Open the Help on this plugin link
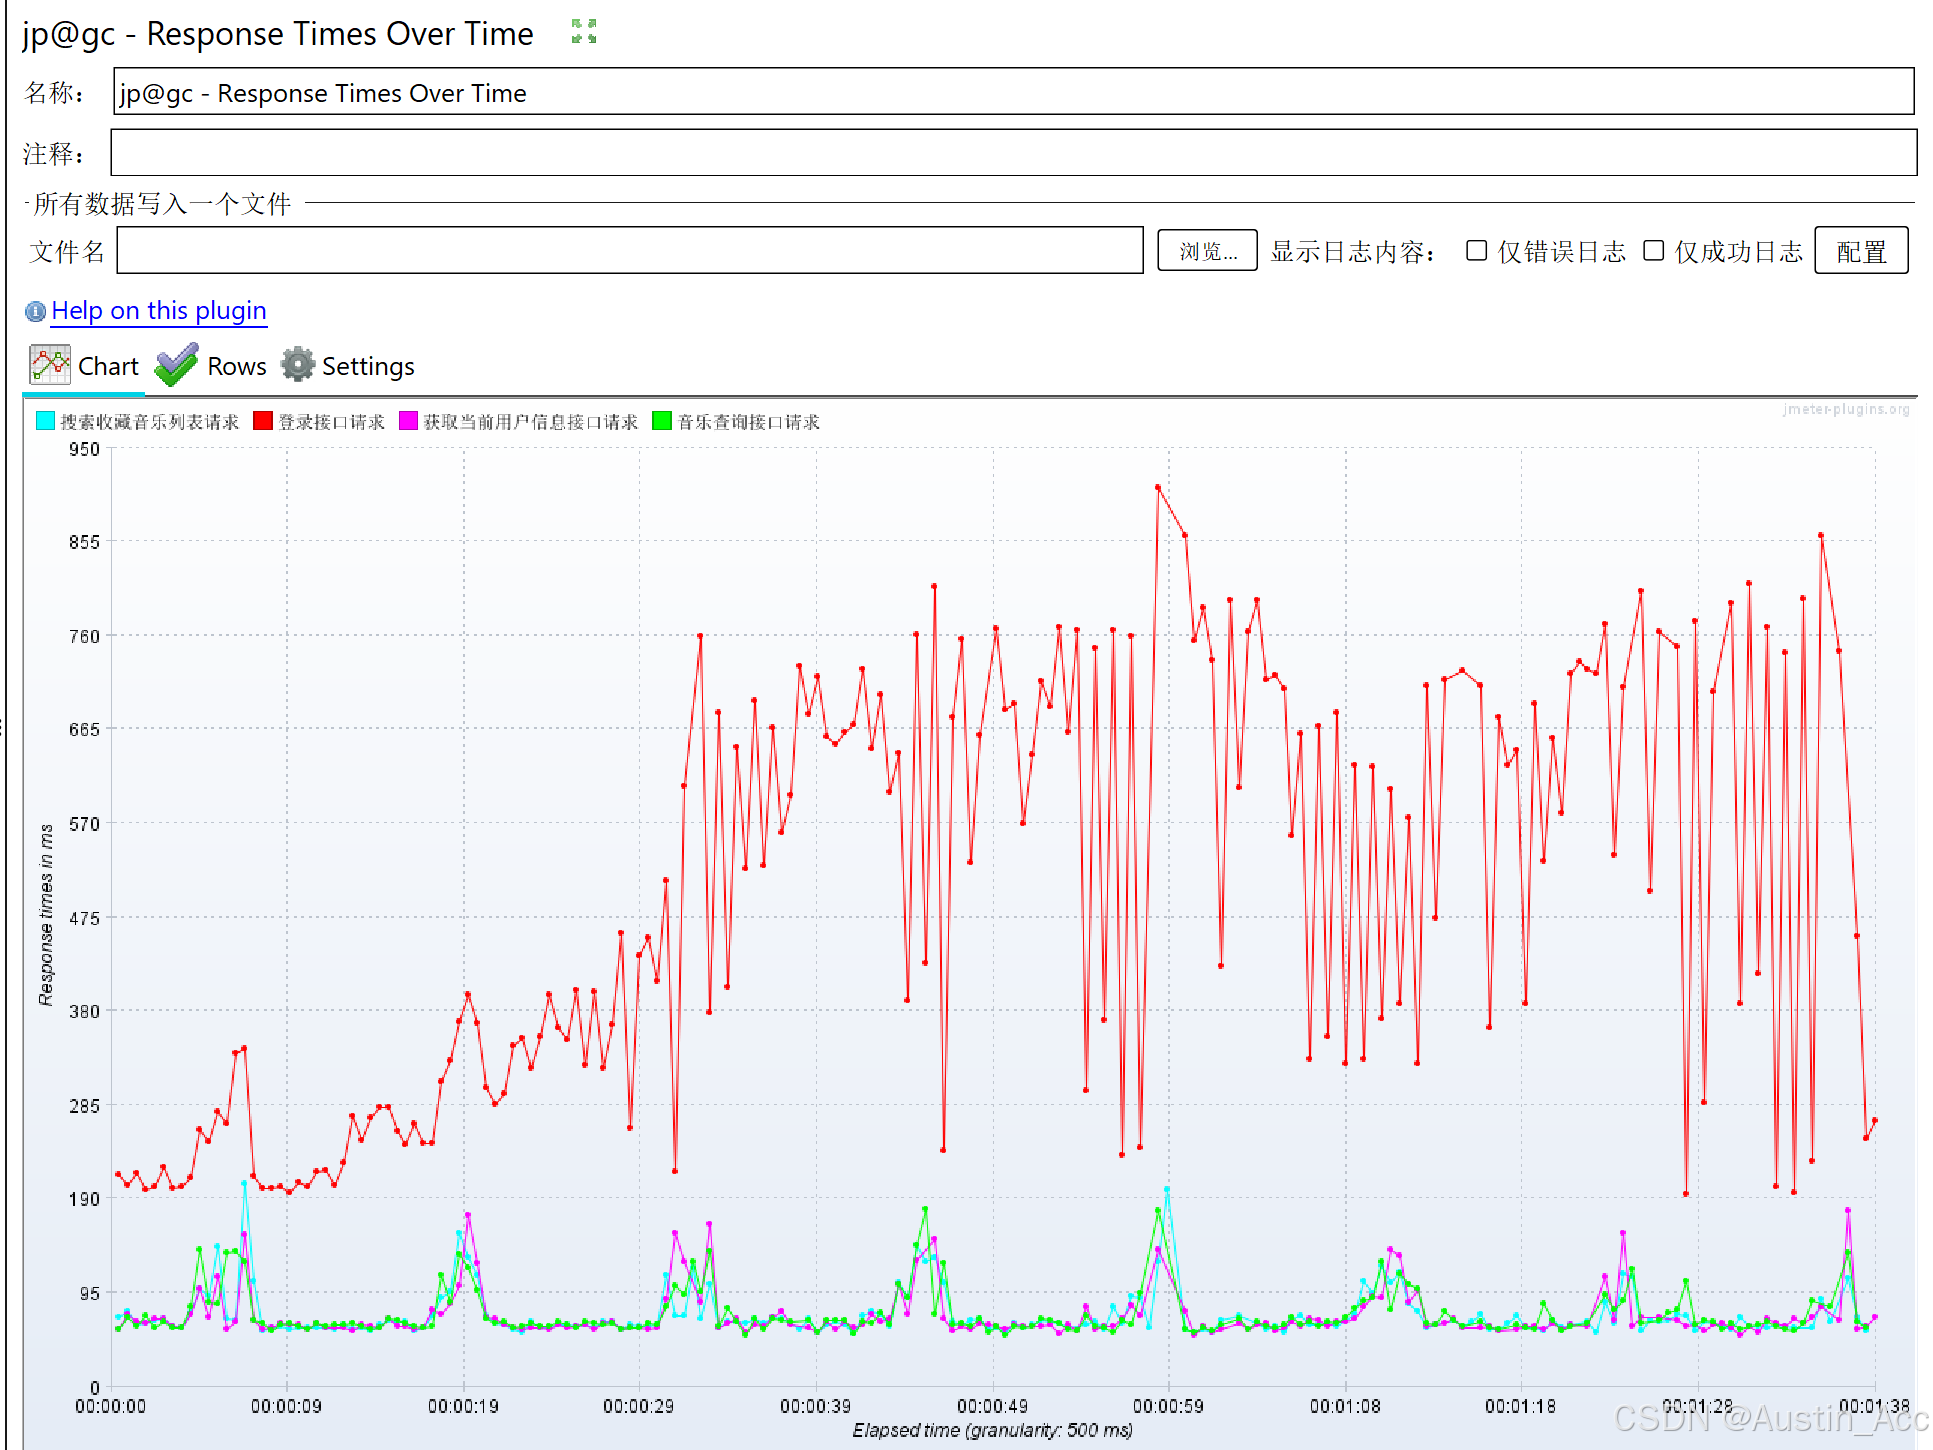The height and width of the screenshot is (1450, 1933). [x=158, y=311]
